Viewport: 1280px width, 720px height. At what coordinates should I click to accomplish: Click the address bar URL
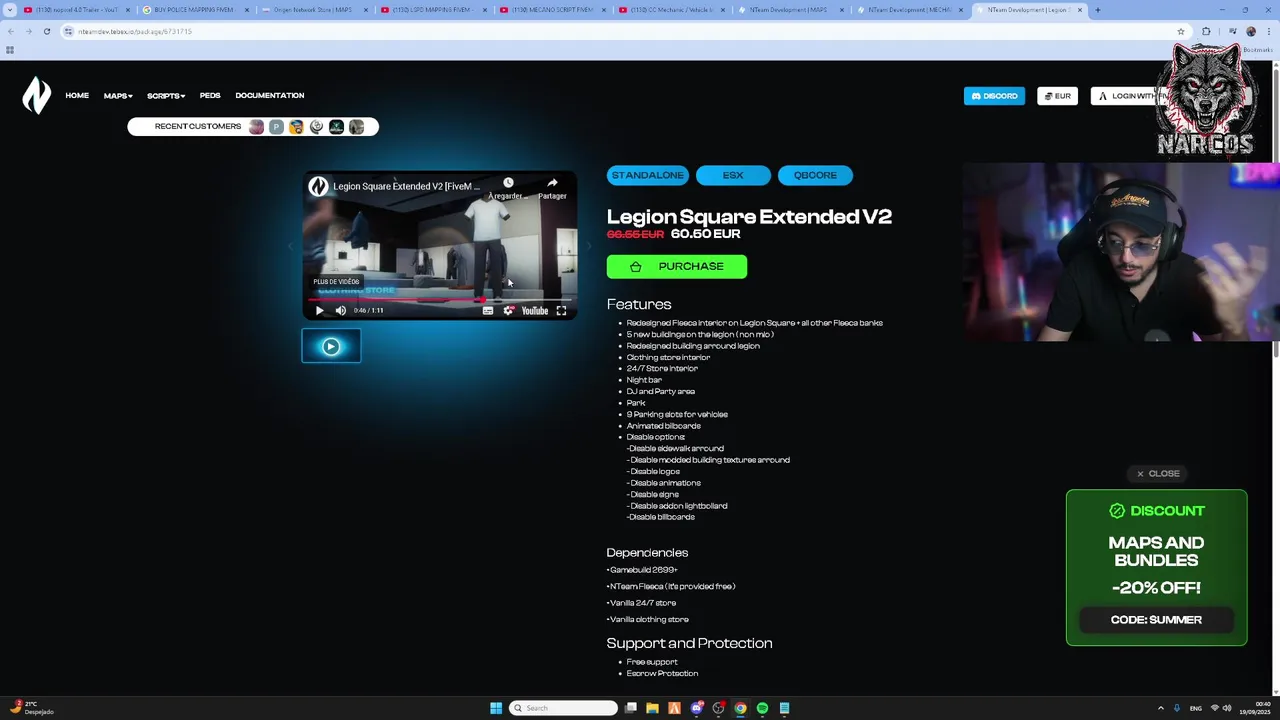pos(135,31)
